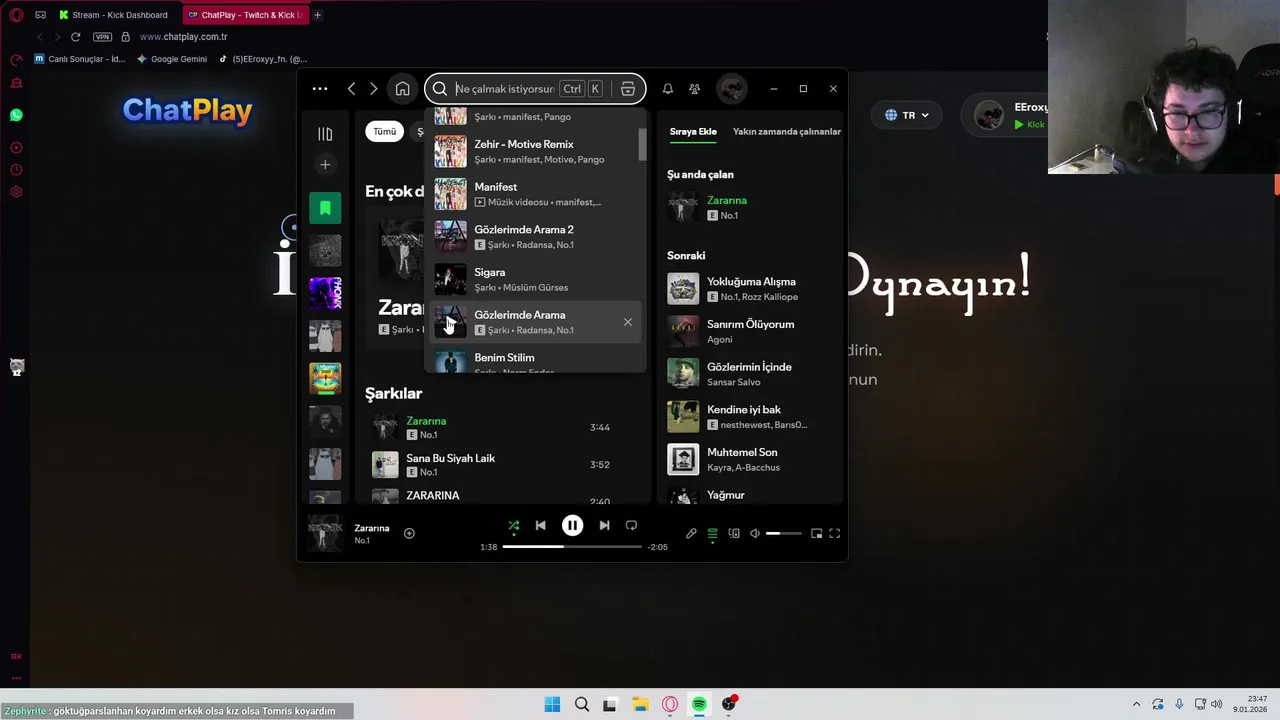
Task: Click the Spotify search magnifier icon
Action: pos(440,89)
